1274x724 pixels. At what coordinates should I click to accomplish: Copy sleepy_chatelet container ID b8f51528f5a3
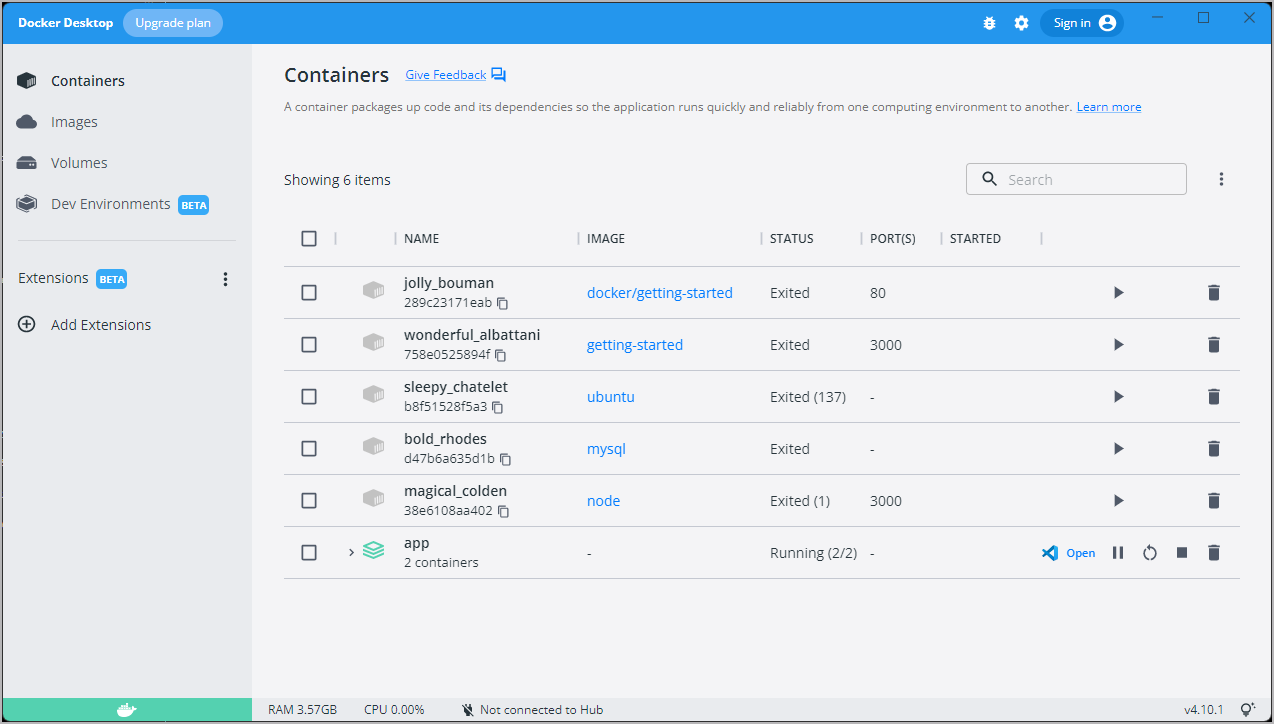pos(497,407)
